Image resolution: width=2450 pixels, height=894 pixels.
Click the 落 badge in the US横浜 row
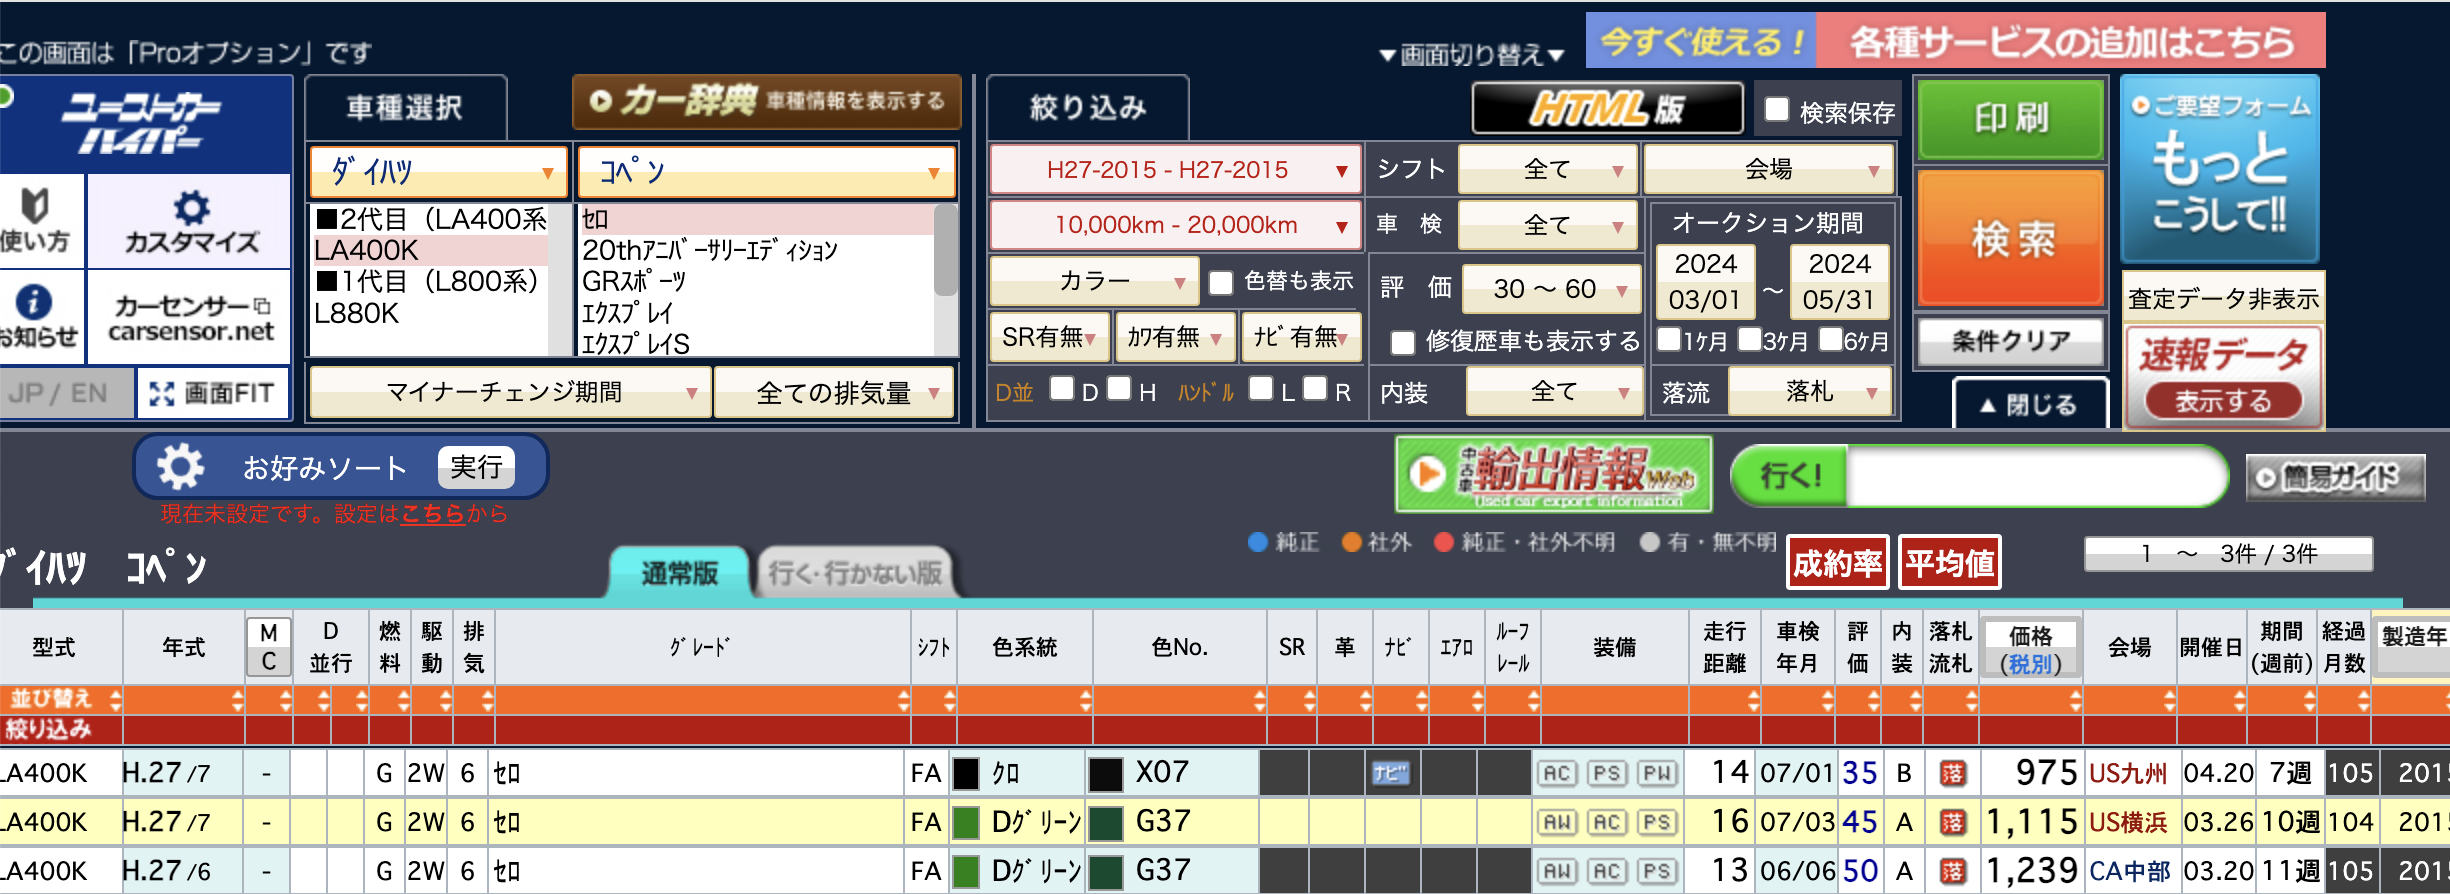1952,822
